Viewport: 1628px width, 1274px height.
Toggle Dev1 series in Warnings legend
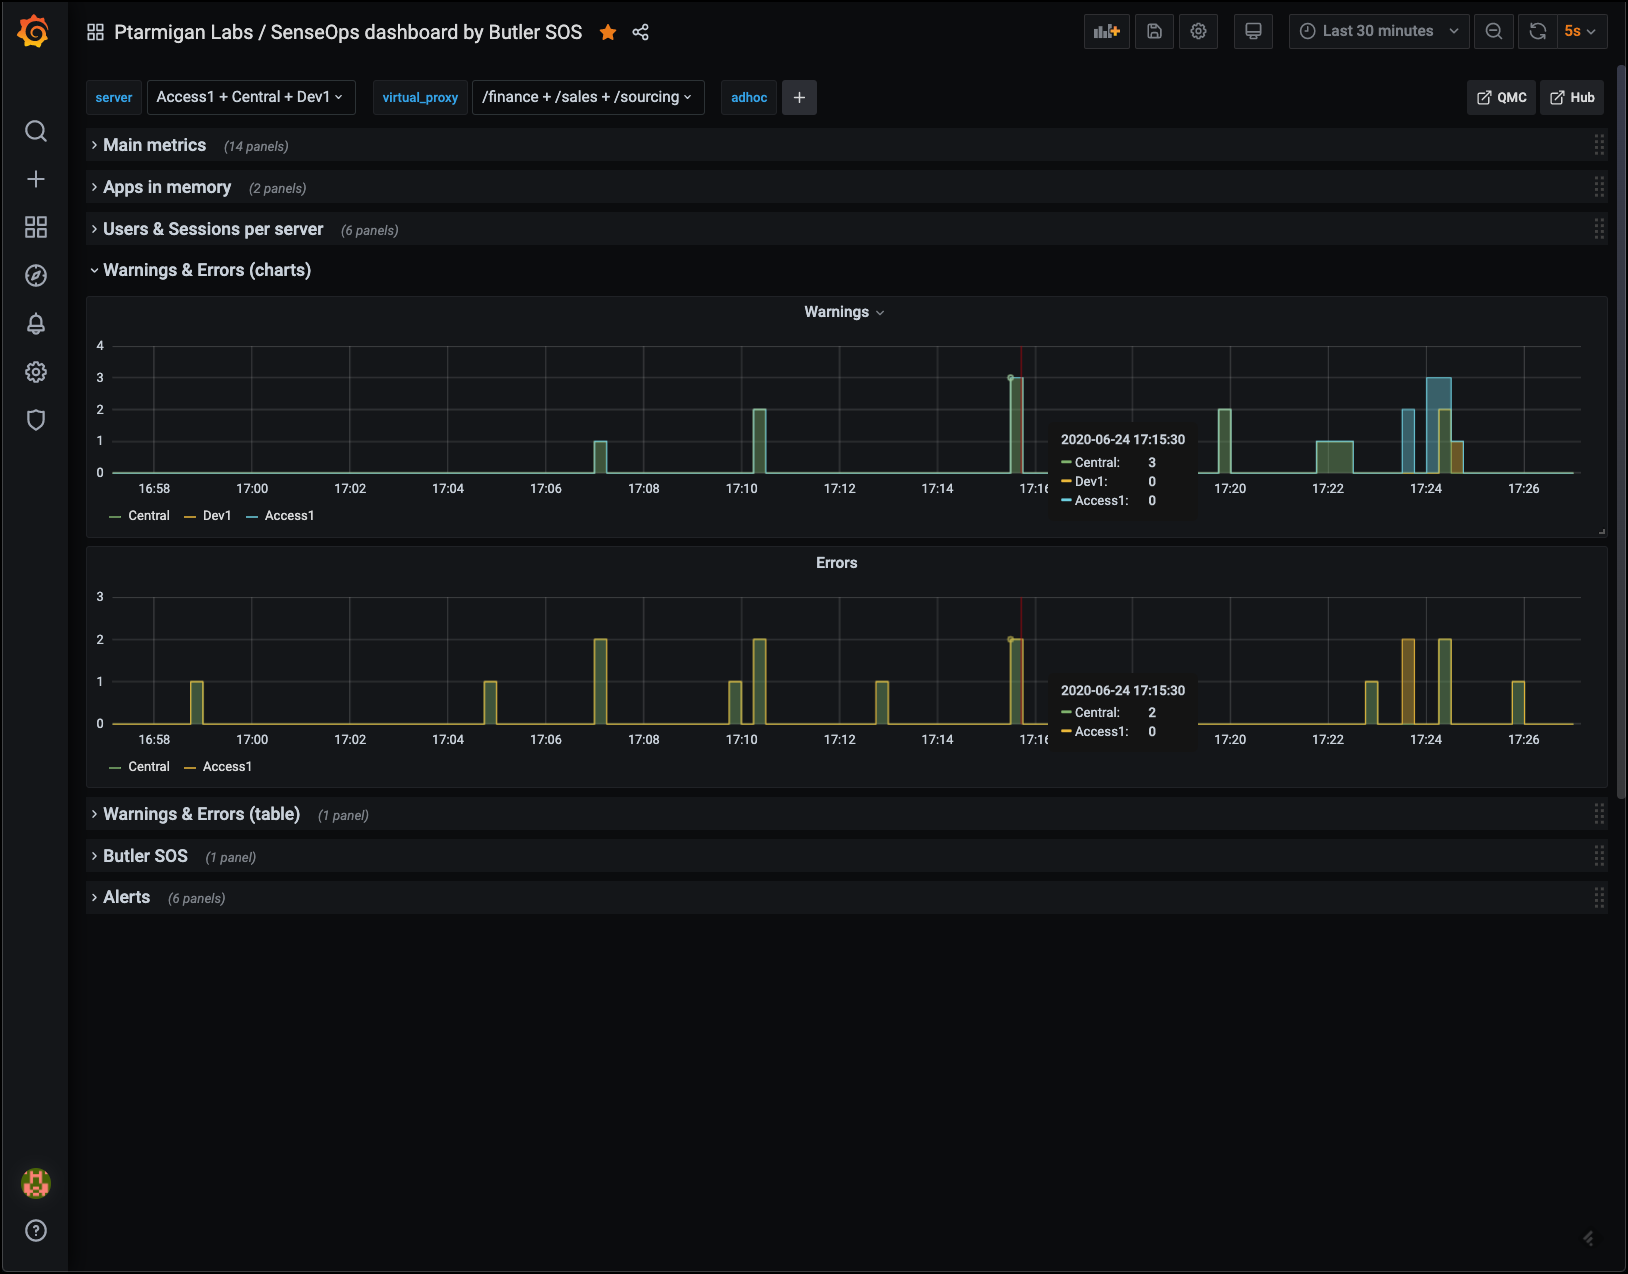pos(216,516)
